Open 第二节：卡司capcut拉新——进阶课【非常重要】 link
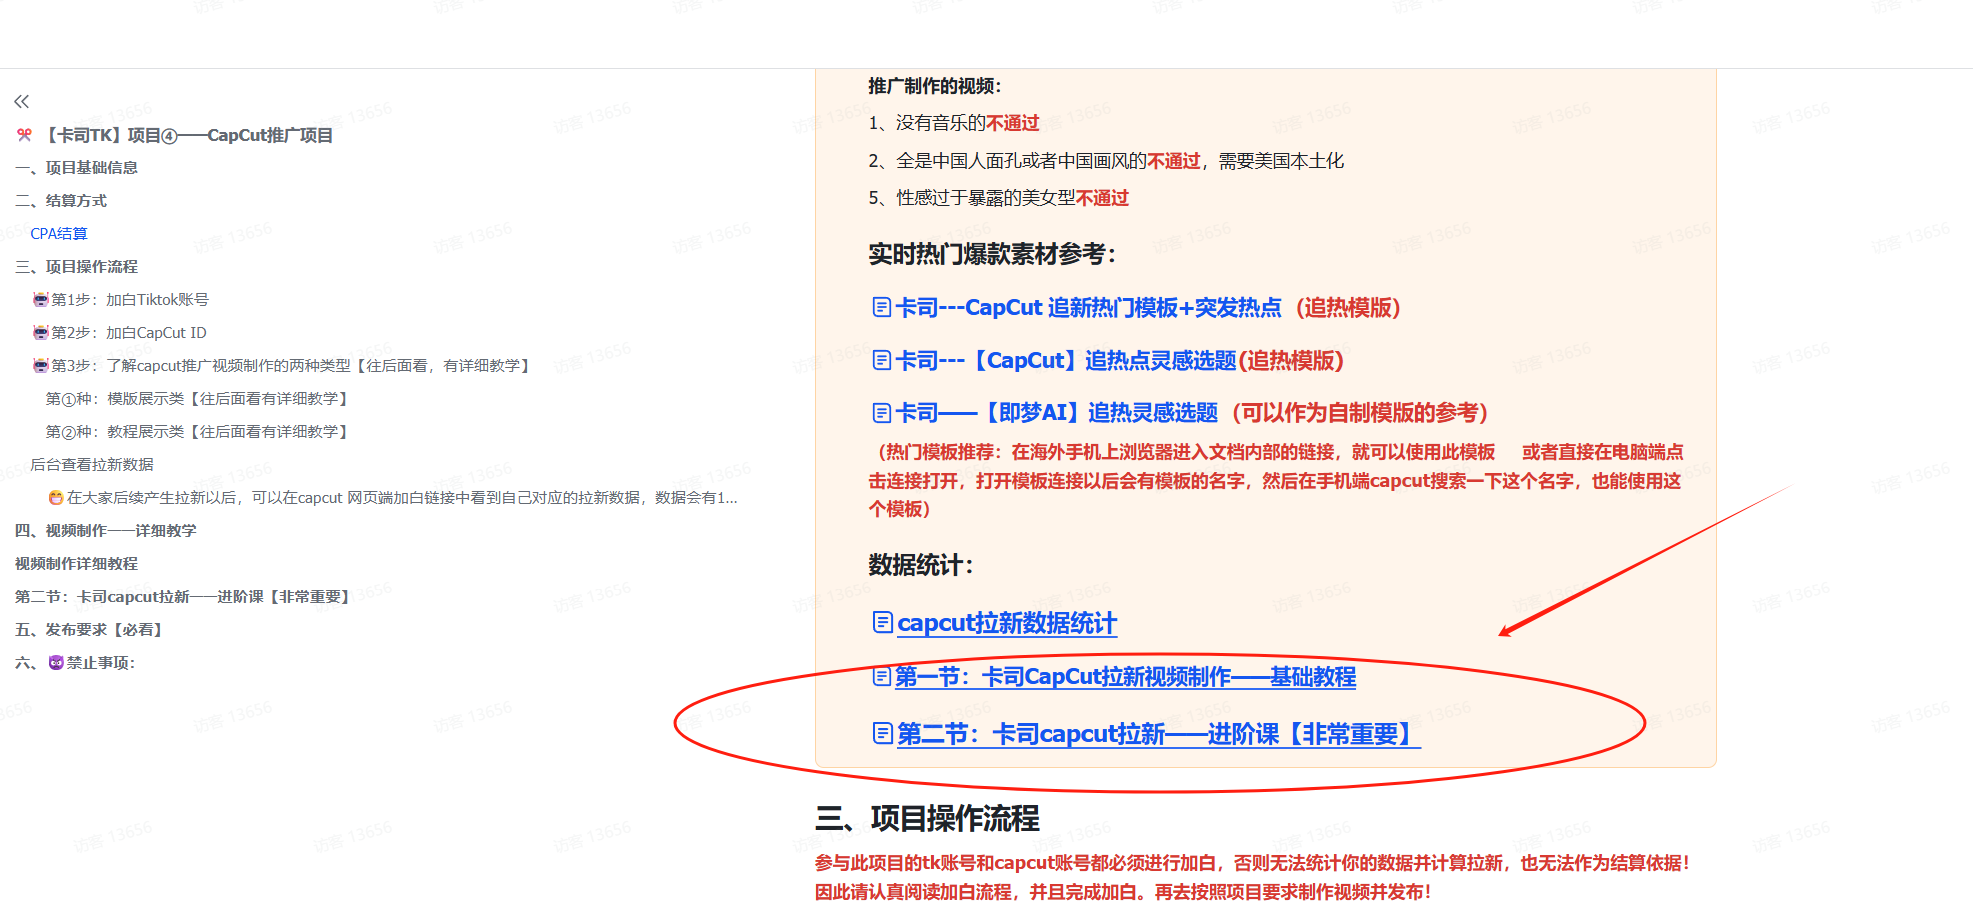This screenshot has width=1973, height=912. [1159, 734]
